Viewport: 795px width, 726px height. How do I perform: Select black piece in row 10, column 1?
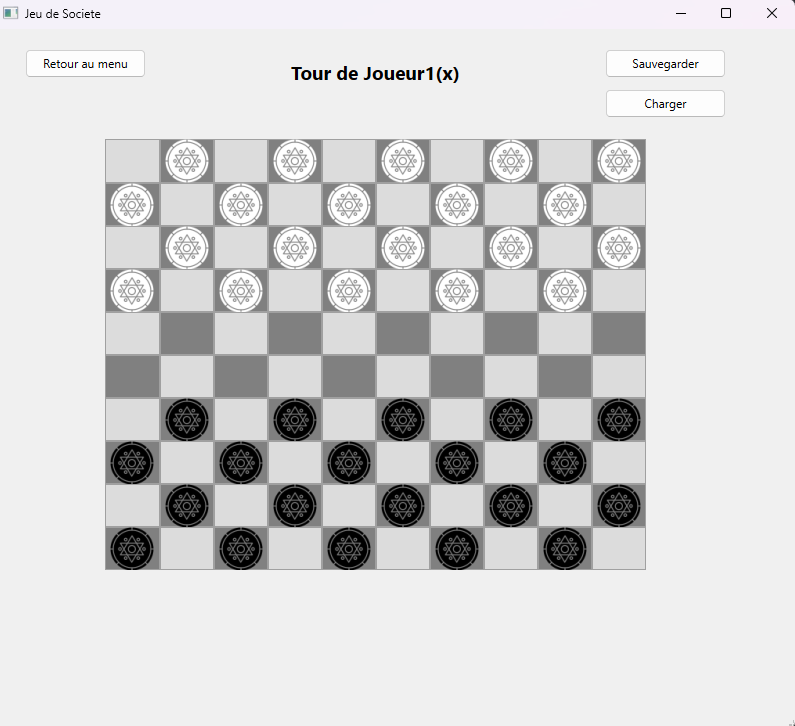pos(132,549)
